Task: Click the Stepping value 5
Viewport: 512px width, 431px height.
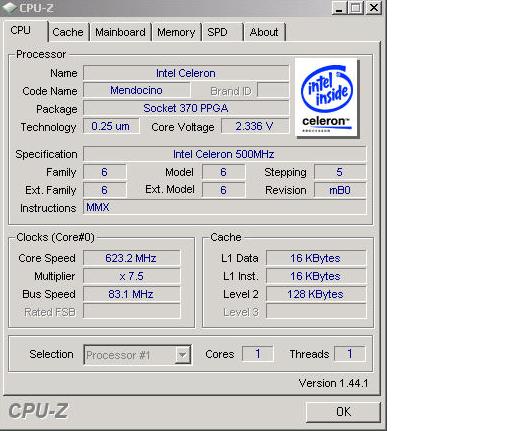Action: pyautogui.click(x=340, y=172)
